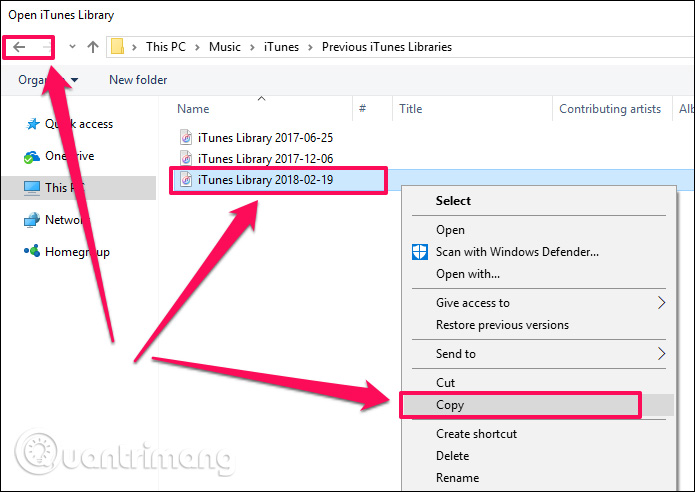This screenshot has width=695, height=492.
Task: Expand the chevron after This PC breadcrumb
Action: pos(197,47)
